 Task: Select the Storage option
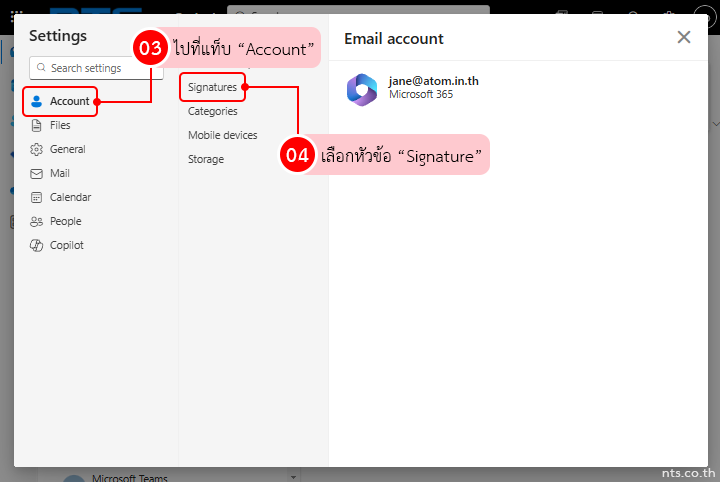206,159
